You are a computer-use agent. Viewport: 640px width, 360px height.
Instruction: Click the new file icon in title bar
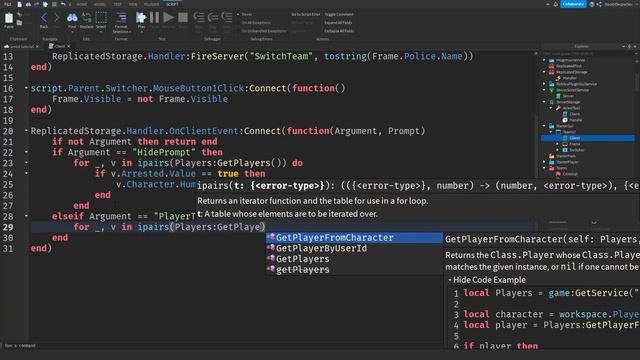(x=19, y=4)
